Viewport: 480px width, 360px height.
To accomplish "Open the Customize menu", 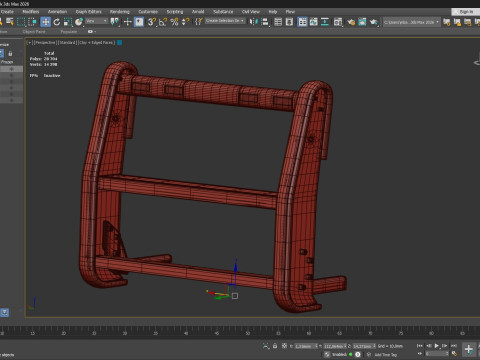I will tap(148, 12).
